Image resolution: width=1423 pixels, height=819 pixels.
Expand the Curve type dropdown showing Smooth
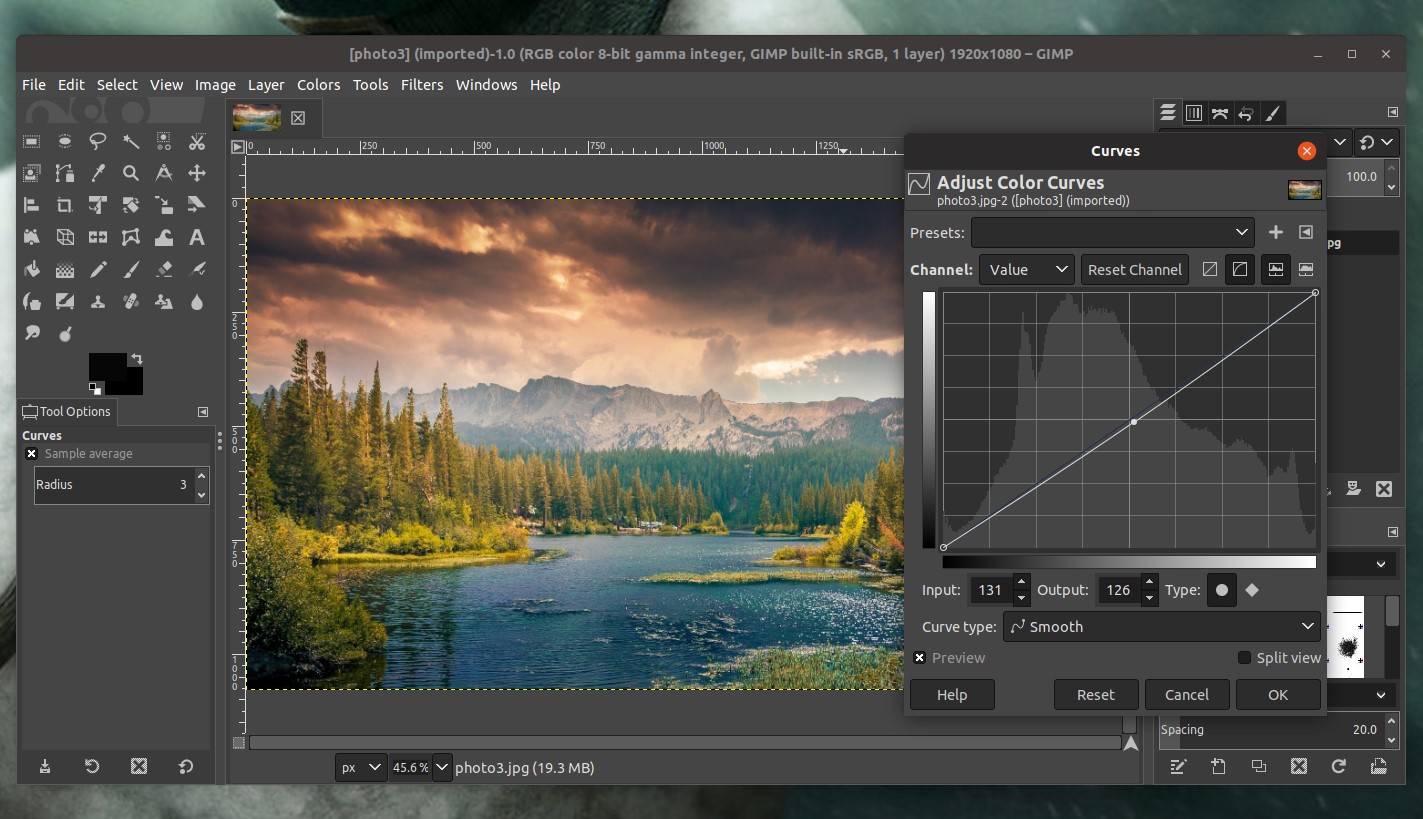point(1160,626)
